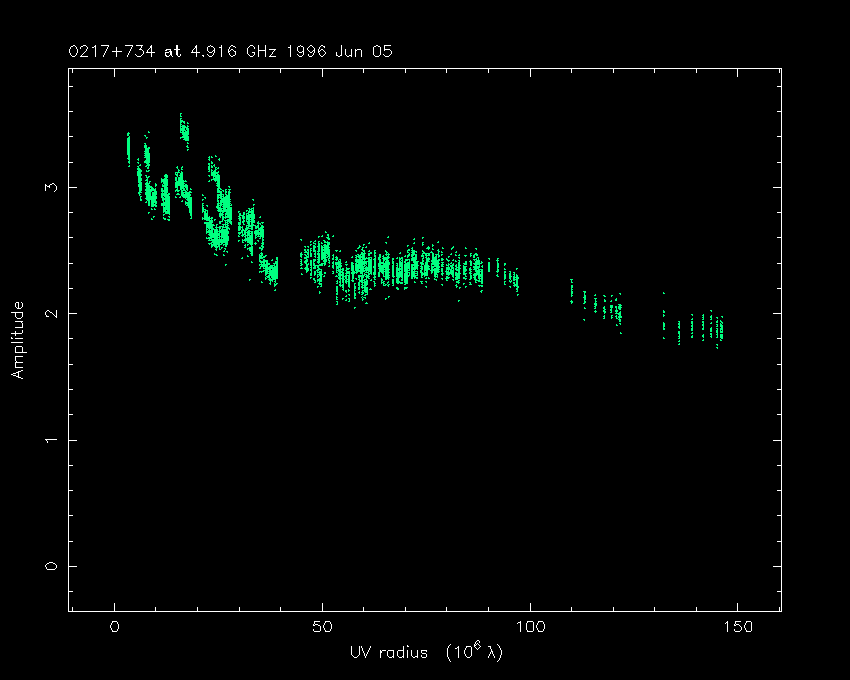This screenshot has width=850, height=680.
Task: Click the data cluster just left of UV radius 40
Action: pyautogui.click(x=269, y=270)
